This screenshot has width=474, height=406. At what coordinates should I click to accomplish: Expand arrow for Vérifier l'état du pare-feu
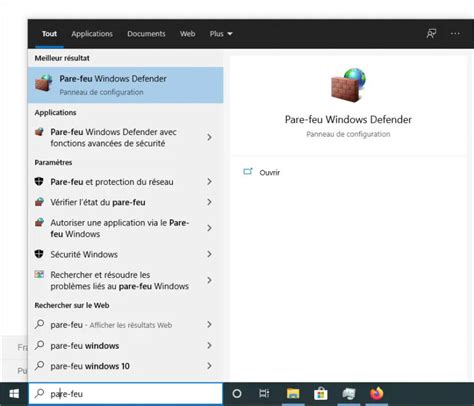[x=209, y=202]
